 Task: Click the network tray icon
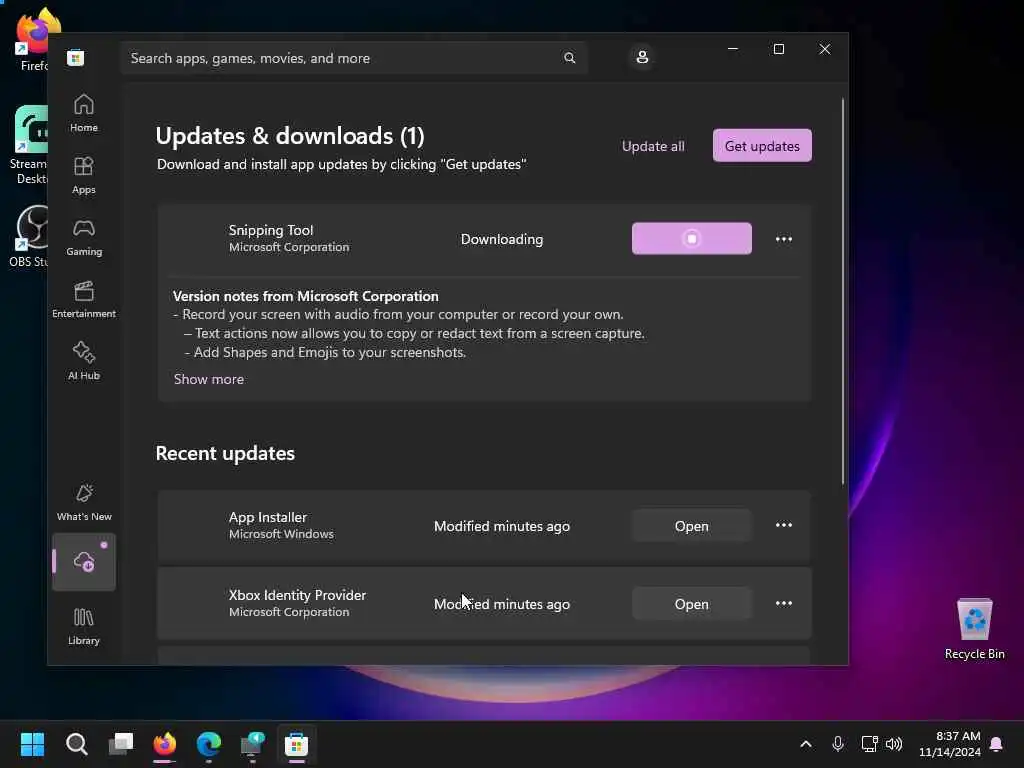[x=869, y=744]
